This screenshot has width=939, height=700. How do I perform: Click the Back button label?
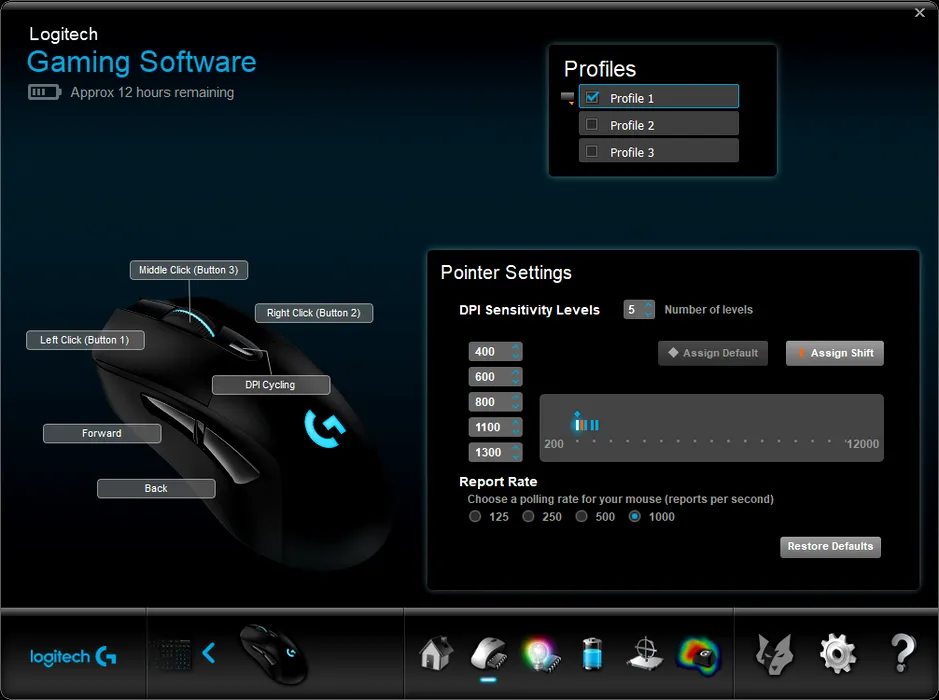pyautogui.click(x=156, y=489)
